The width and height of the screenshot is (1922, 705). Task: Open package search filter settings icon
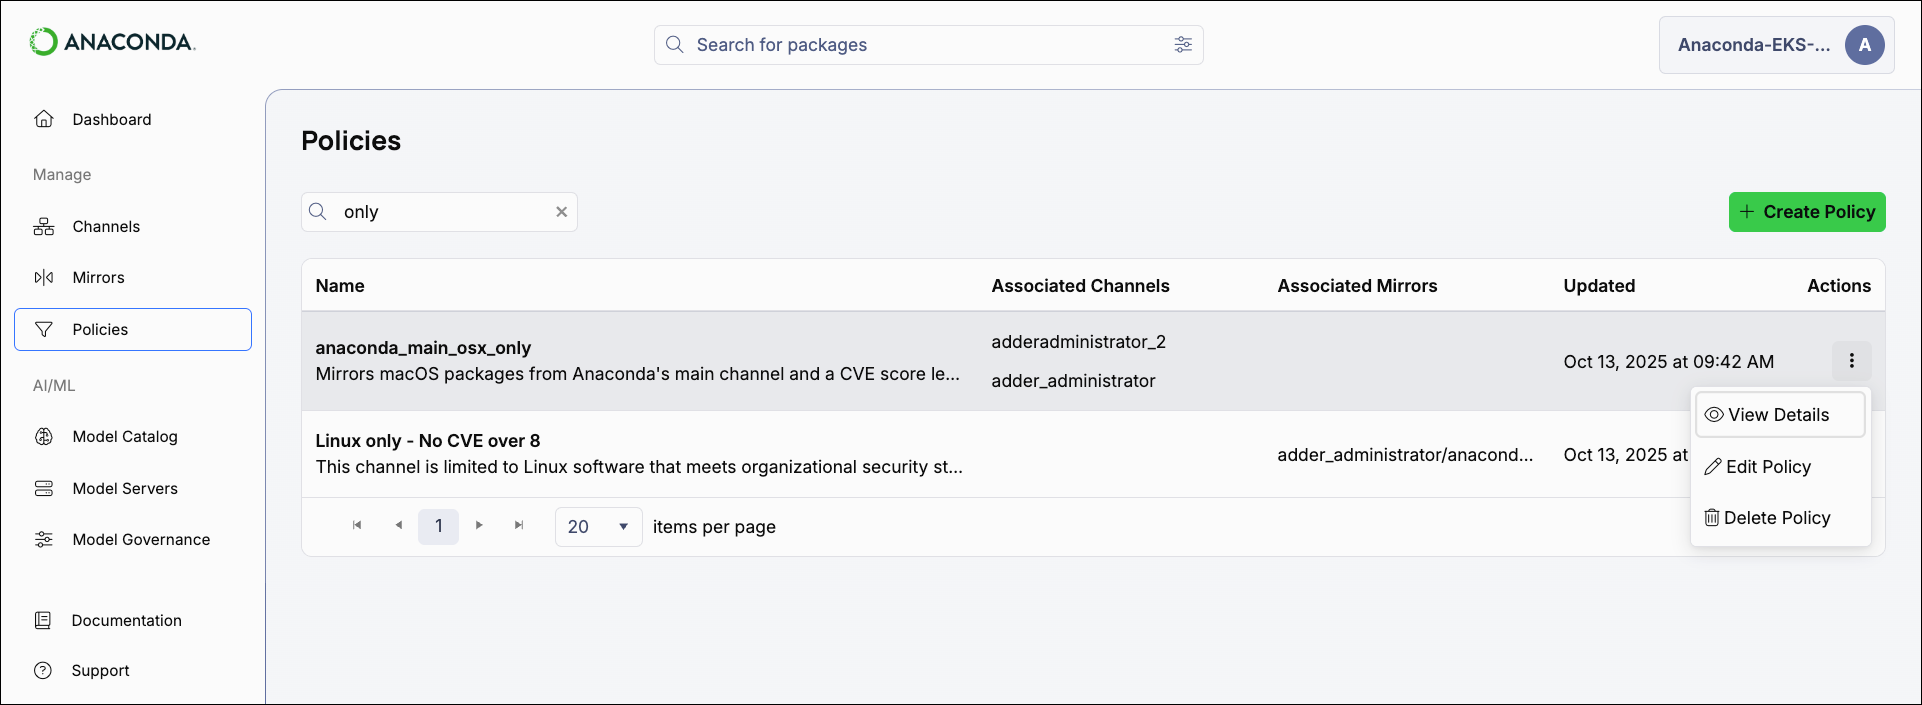(x=1183, y=45)
